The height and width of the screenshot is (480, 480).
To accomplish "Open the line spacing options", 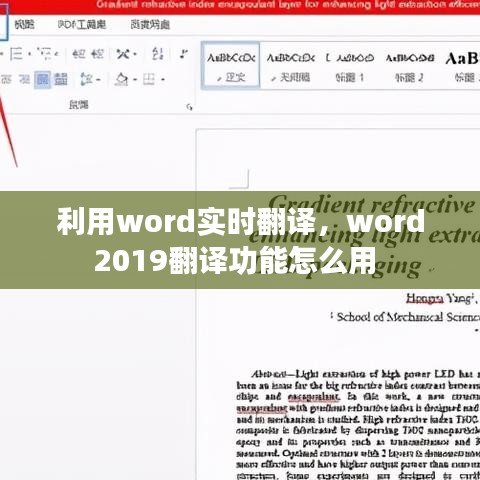I will 87,79.
